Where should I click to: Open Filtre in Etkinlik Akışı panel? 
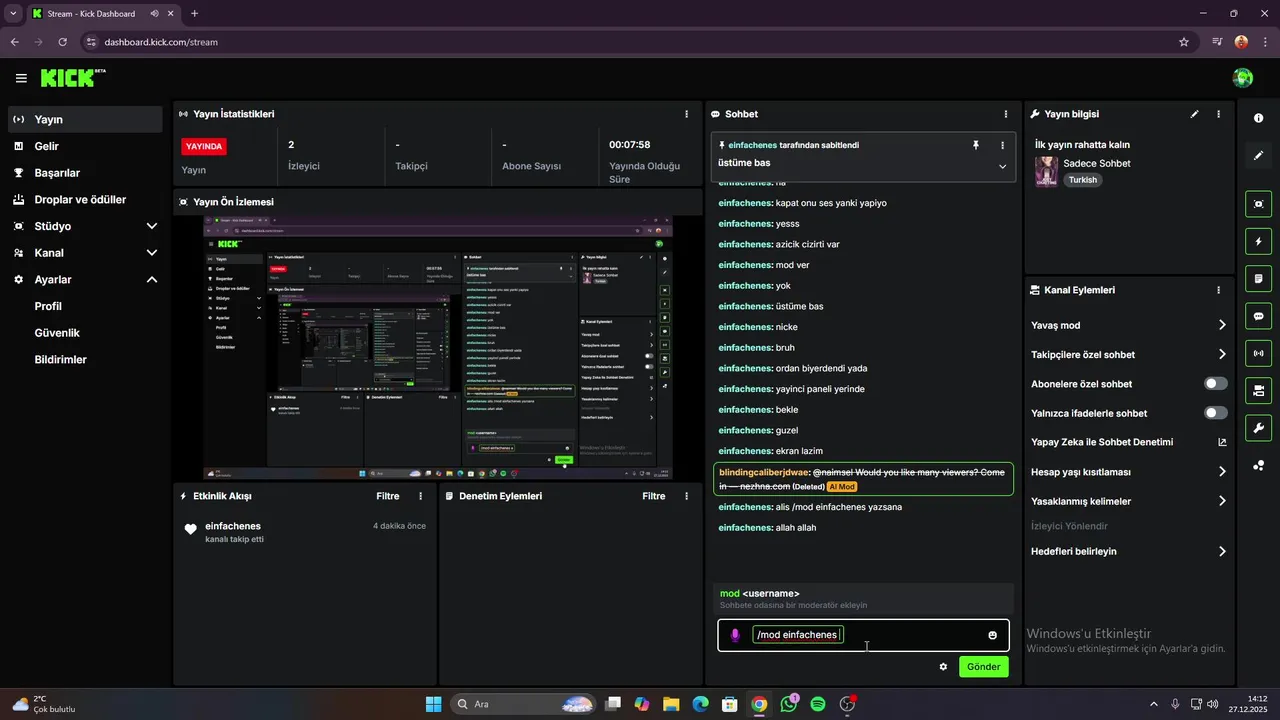[x=388, y=496]
